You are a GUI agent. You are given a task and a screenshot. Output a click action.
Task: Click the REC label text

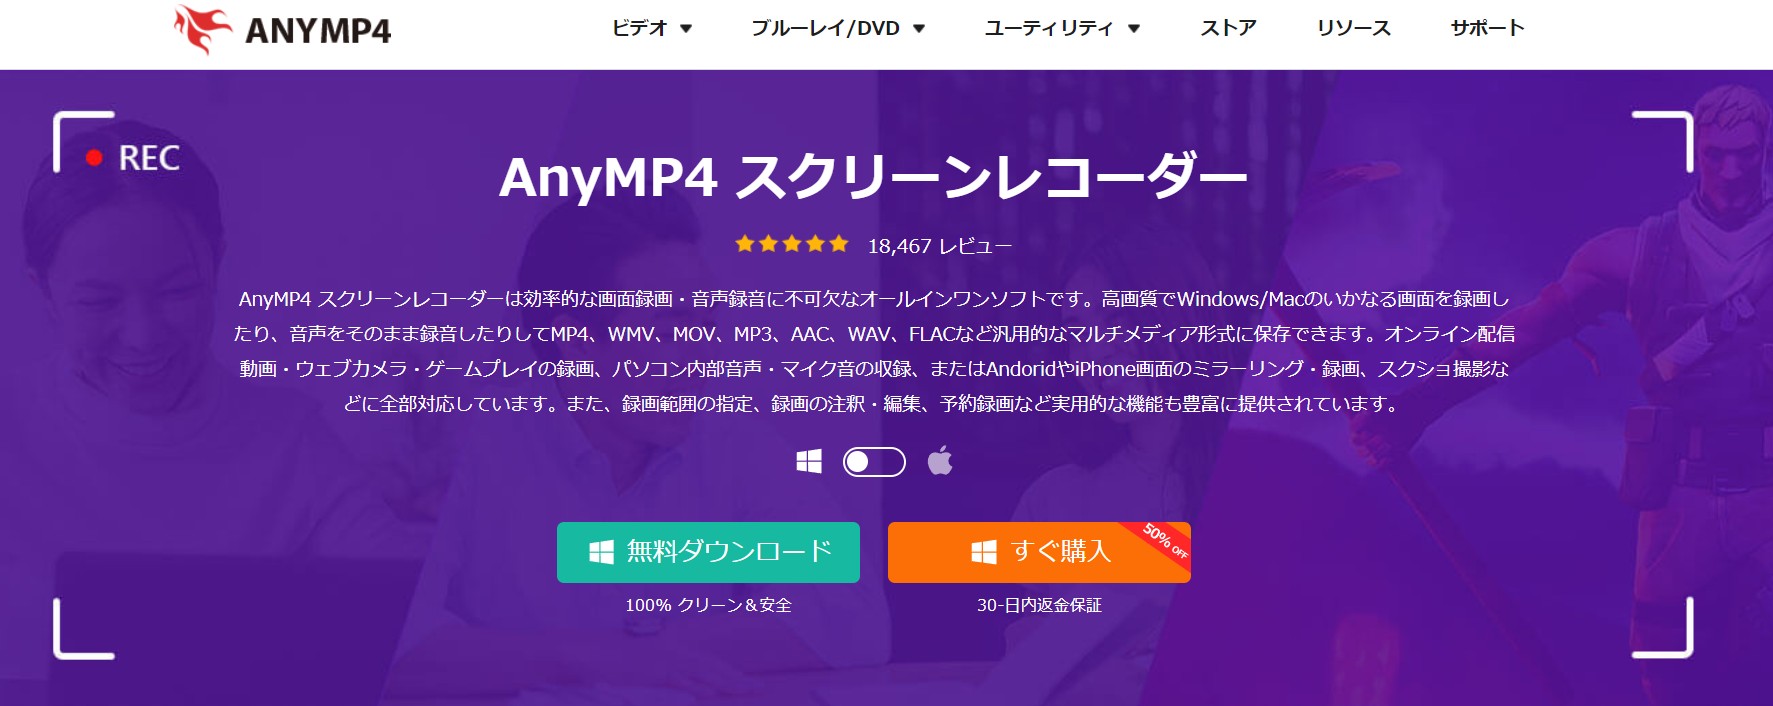click(149, 158)
